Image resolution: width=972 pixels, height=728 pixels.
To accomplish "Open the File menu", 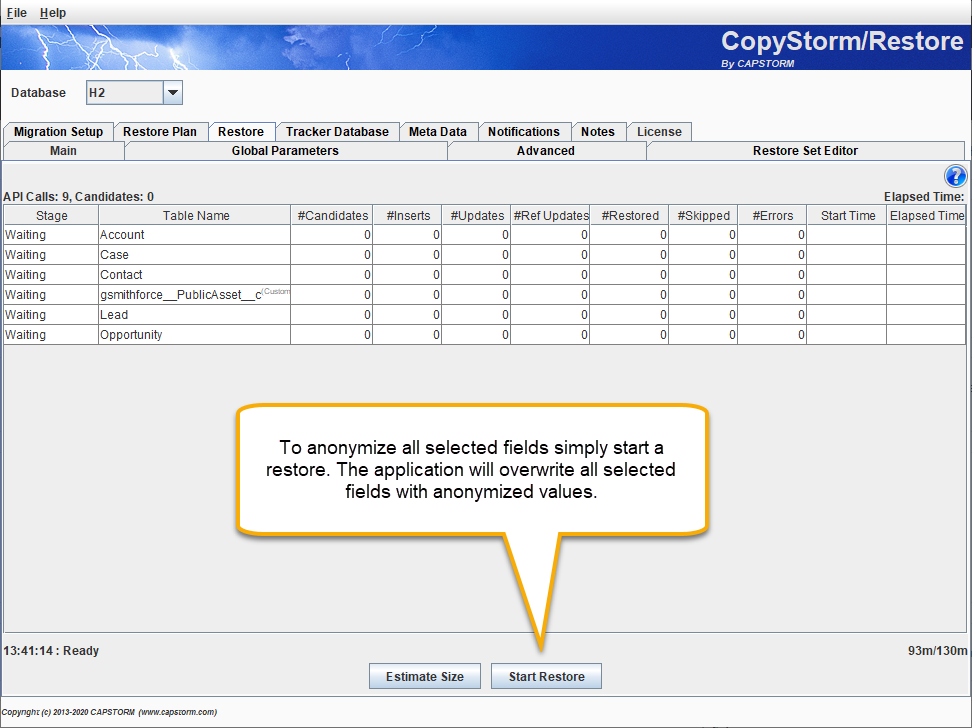I will (x=17, y=12).
